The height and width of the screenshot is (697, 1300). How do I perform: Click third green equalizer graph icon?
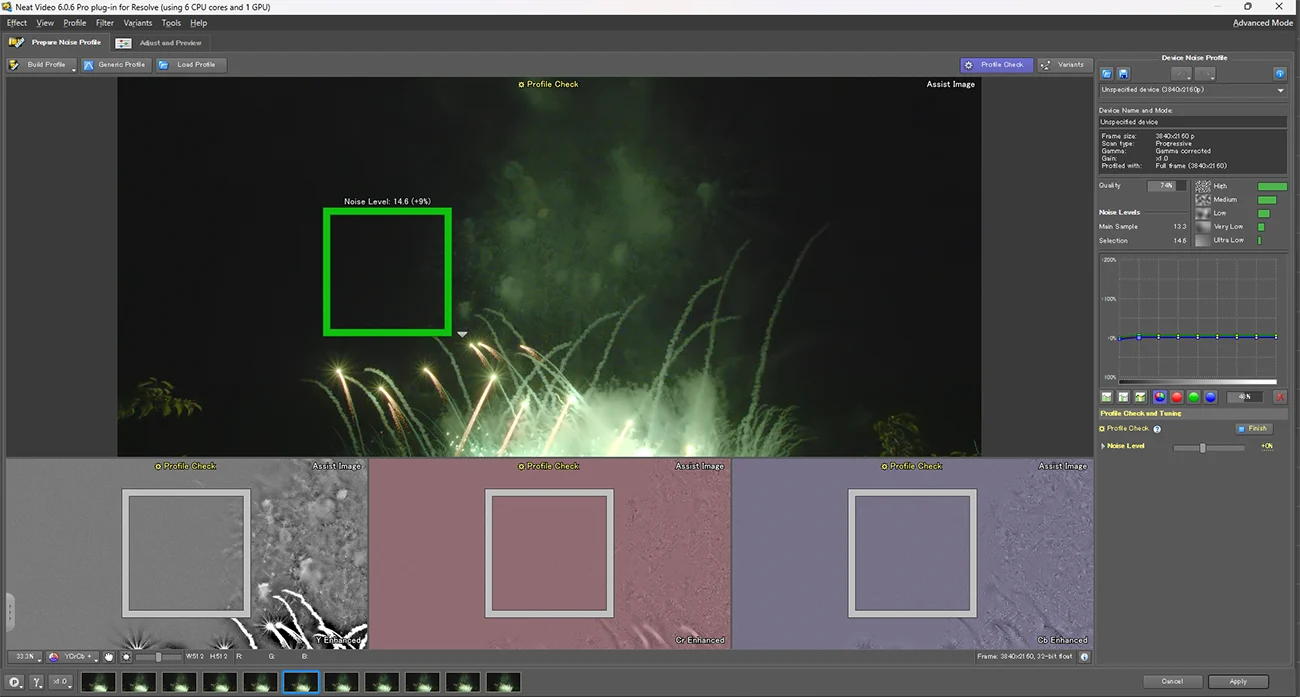point(1140,397)
